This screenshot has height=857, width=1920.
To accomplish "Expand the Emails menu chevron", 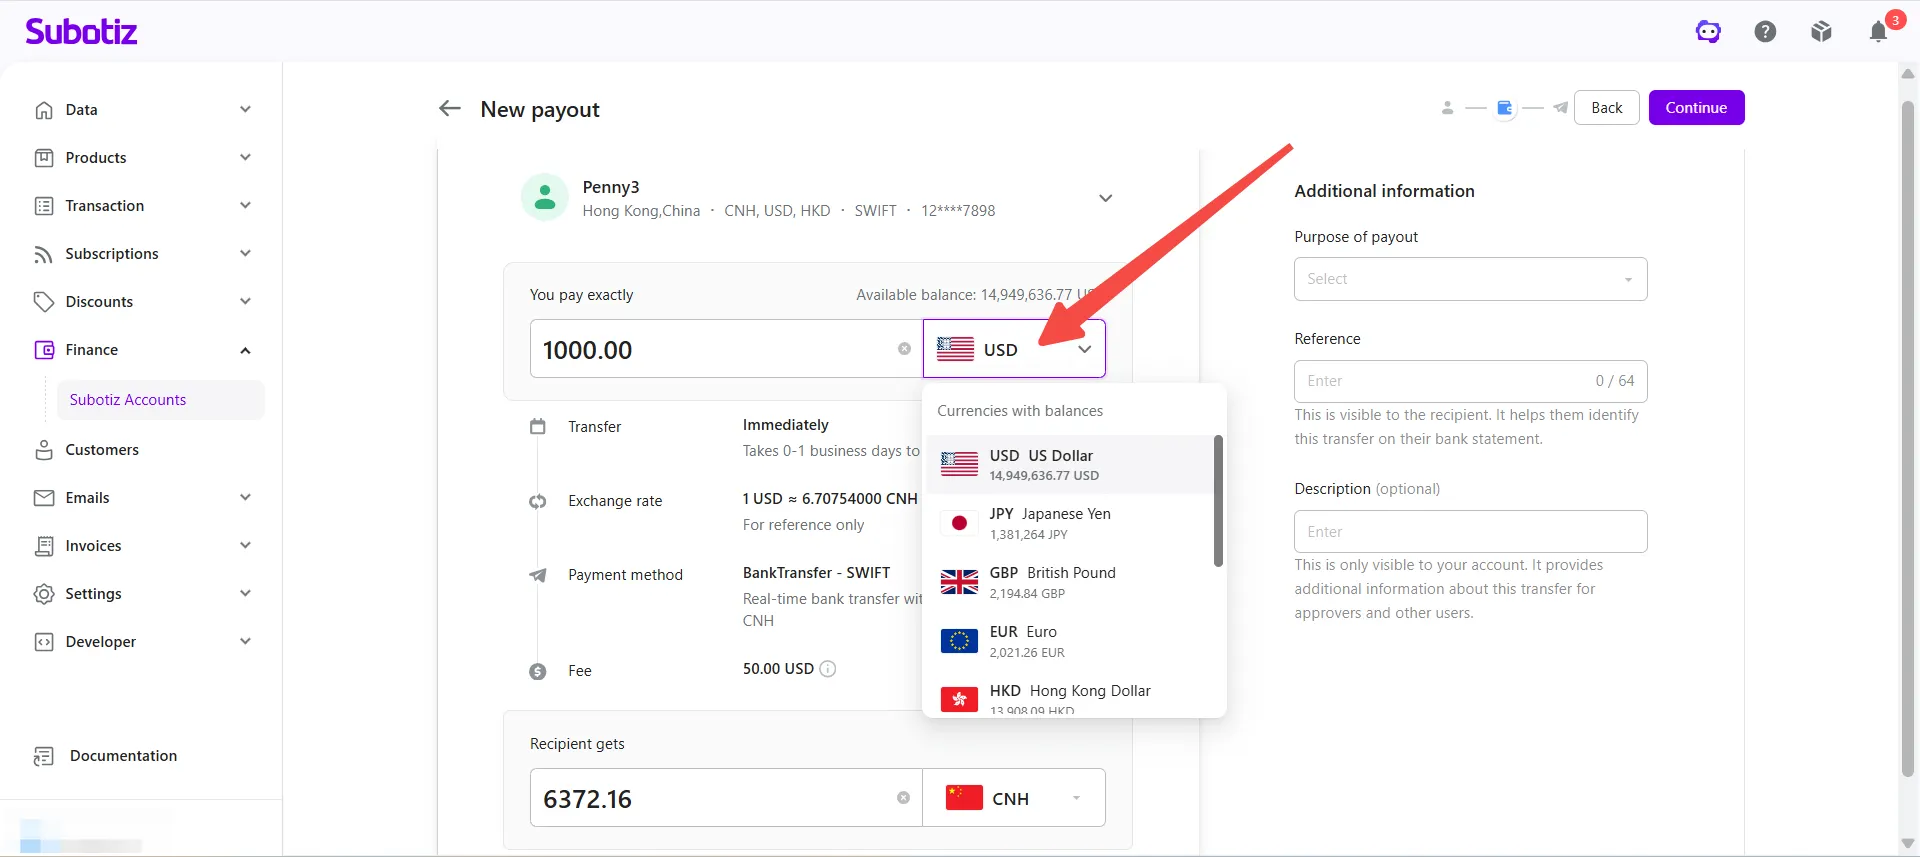I will (245, 497).
